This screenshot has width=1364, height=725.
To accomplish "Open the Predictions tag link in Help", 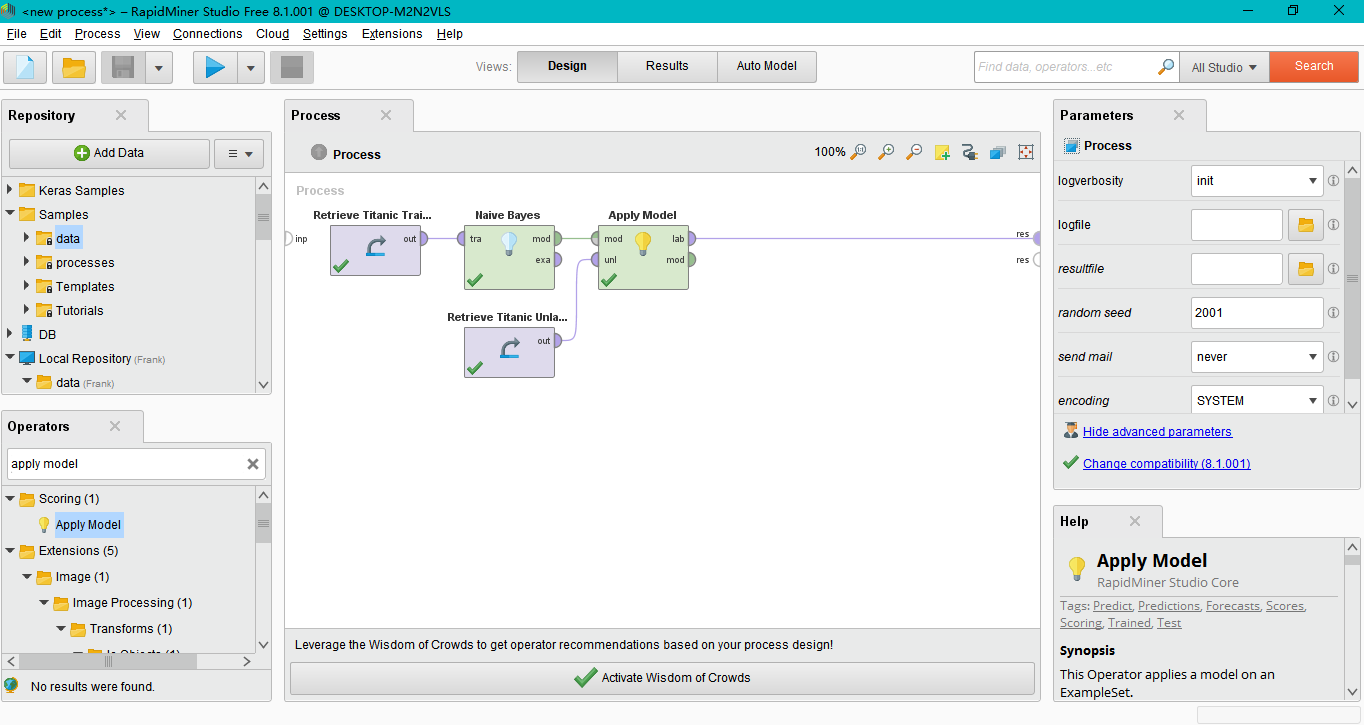I will point(1168,606).
